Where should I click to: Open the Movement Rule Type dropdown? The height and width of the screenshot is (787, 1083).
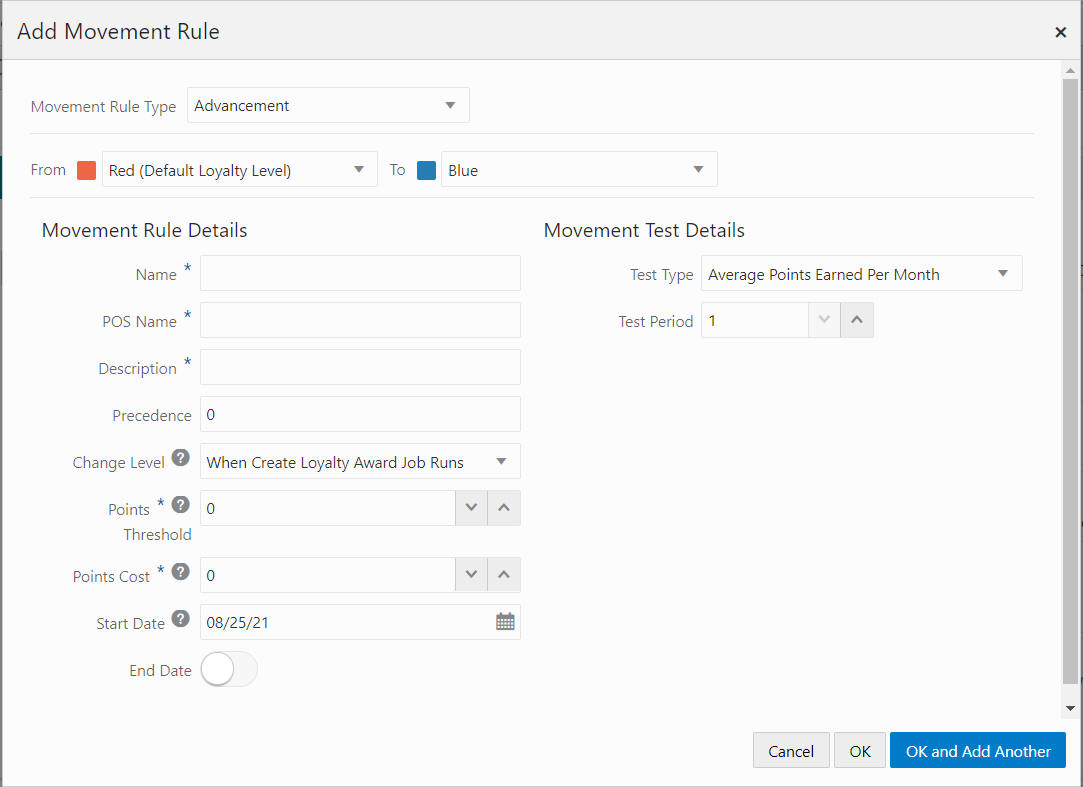click(x=328, y=105)
